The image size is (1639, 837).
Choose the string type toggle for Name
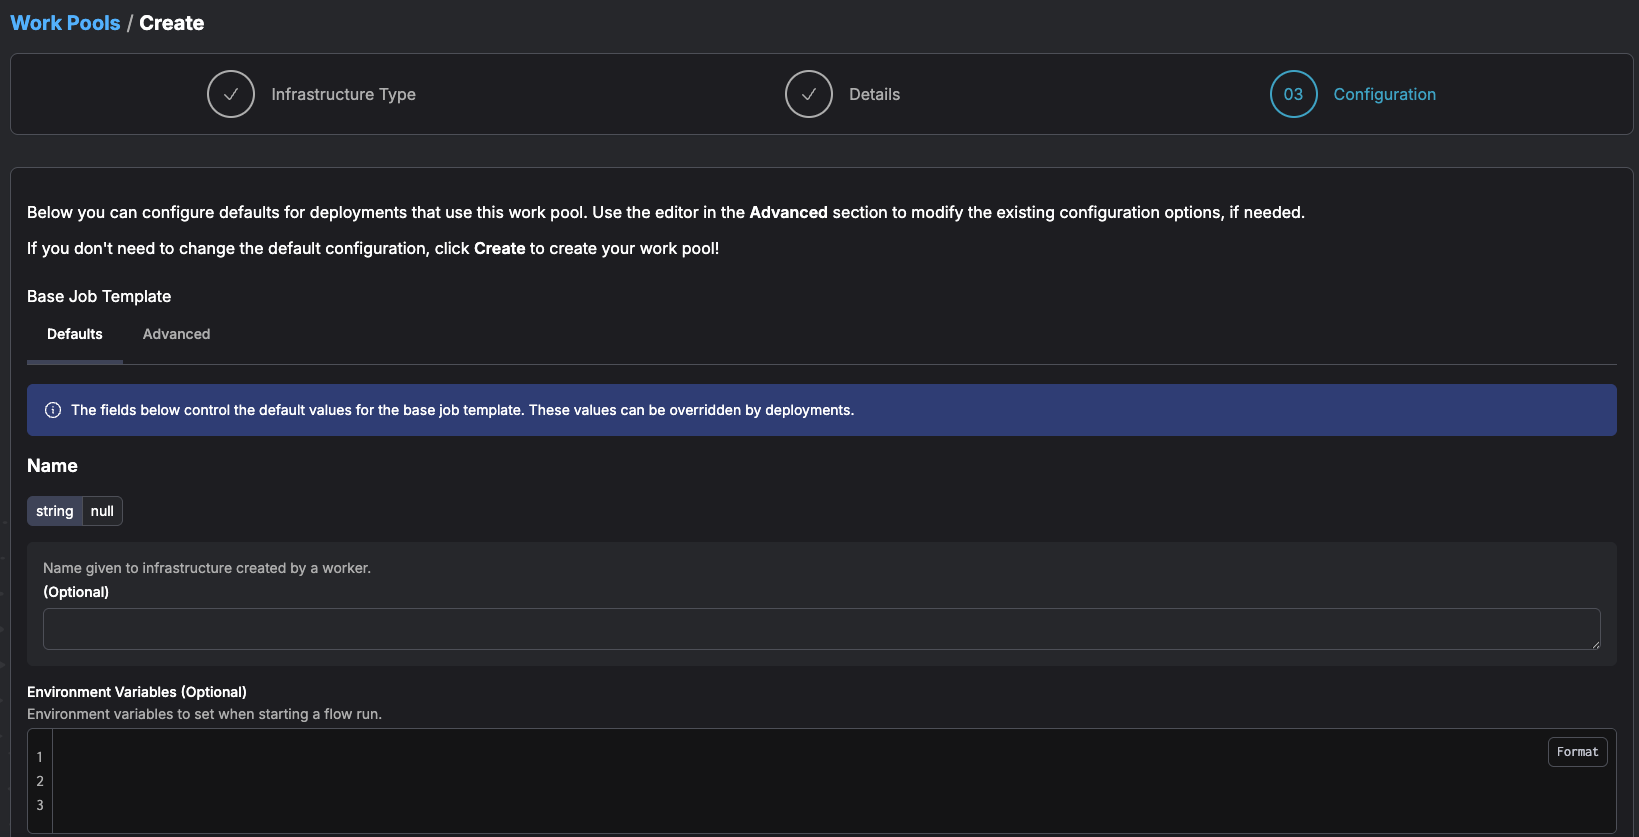55,511
